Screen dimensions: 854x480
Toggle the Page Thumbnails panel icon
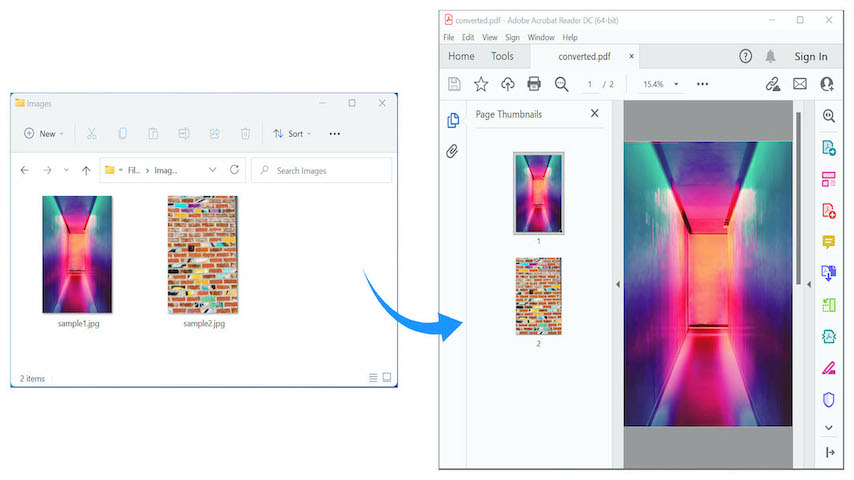coord(452,120)
